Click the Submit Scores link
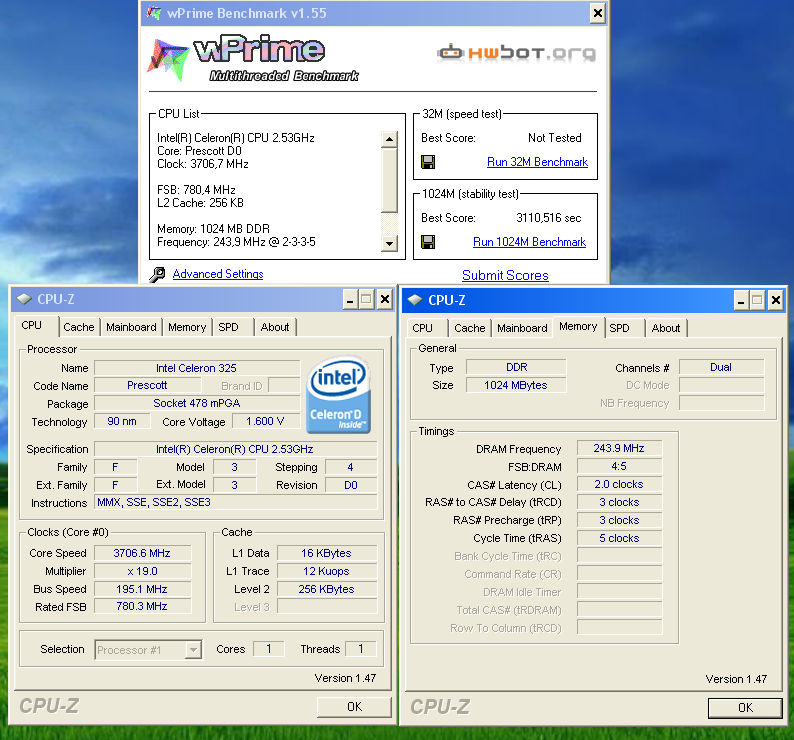 point(505,276)
